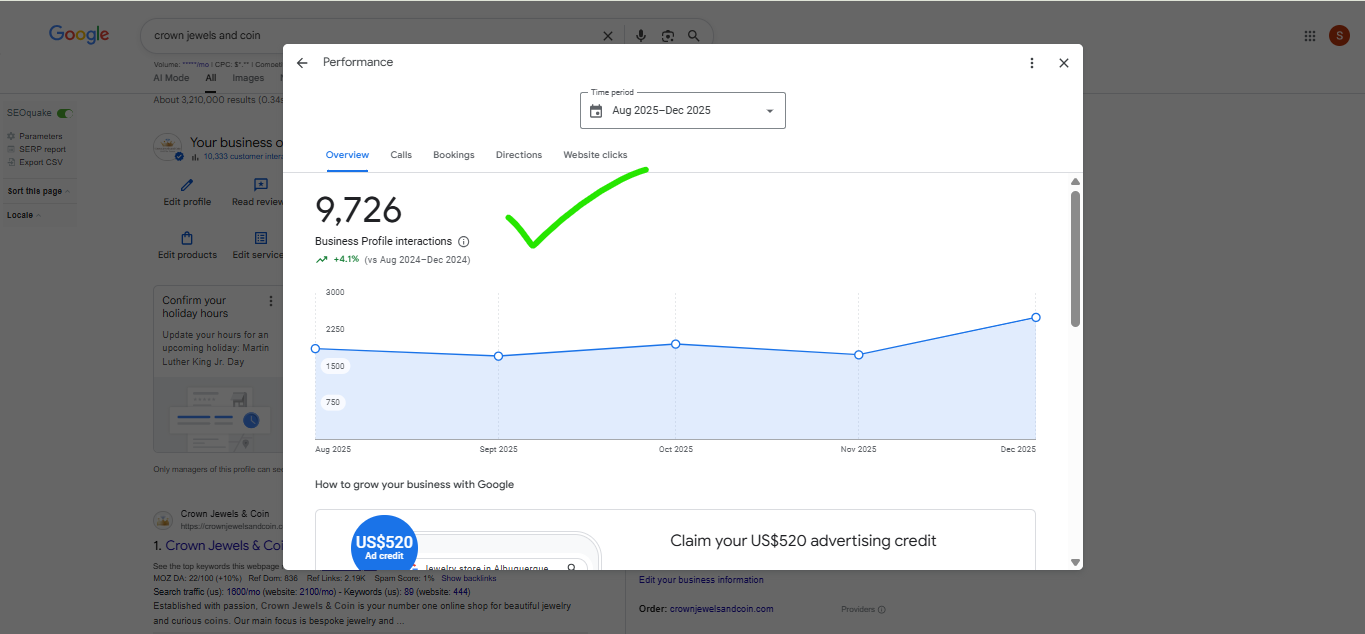
Task: Click Claim your US$520 advertising credit text
Action: point(803,541)
